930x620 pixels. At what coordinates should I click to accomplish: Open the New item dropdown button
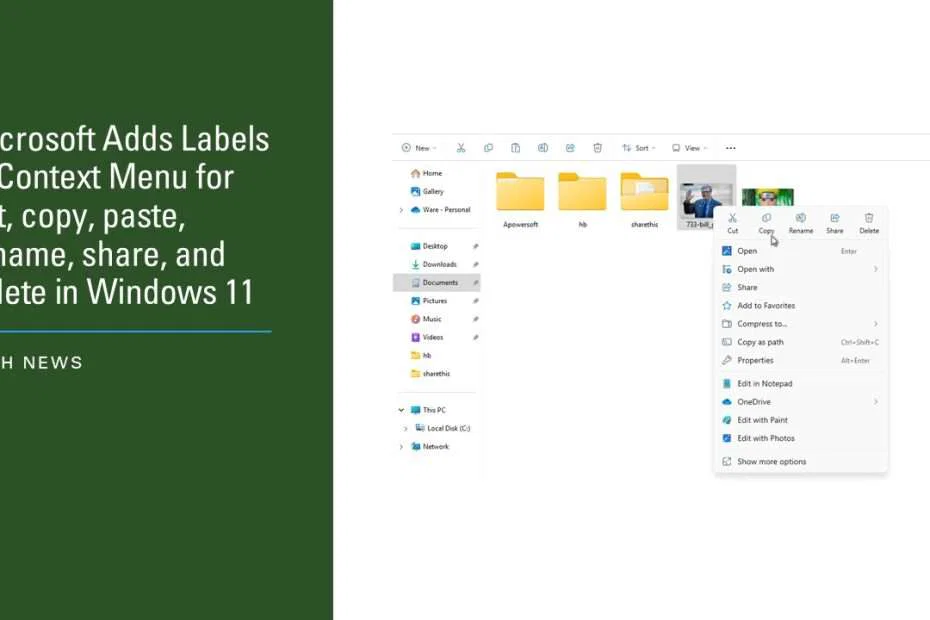click(419, 147)
